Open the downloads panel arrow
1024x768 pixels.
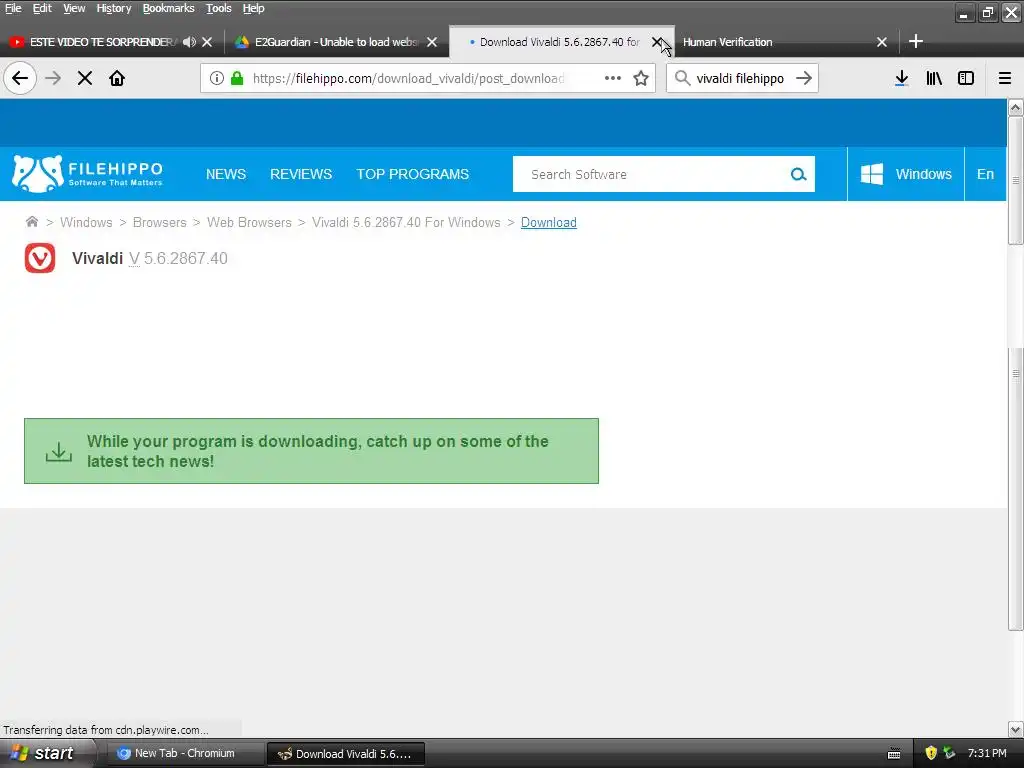click(901, 78)
